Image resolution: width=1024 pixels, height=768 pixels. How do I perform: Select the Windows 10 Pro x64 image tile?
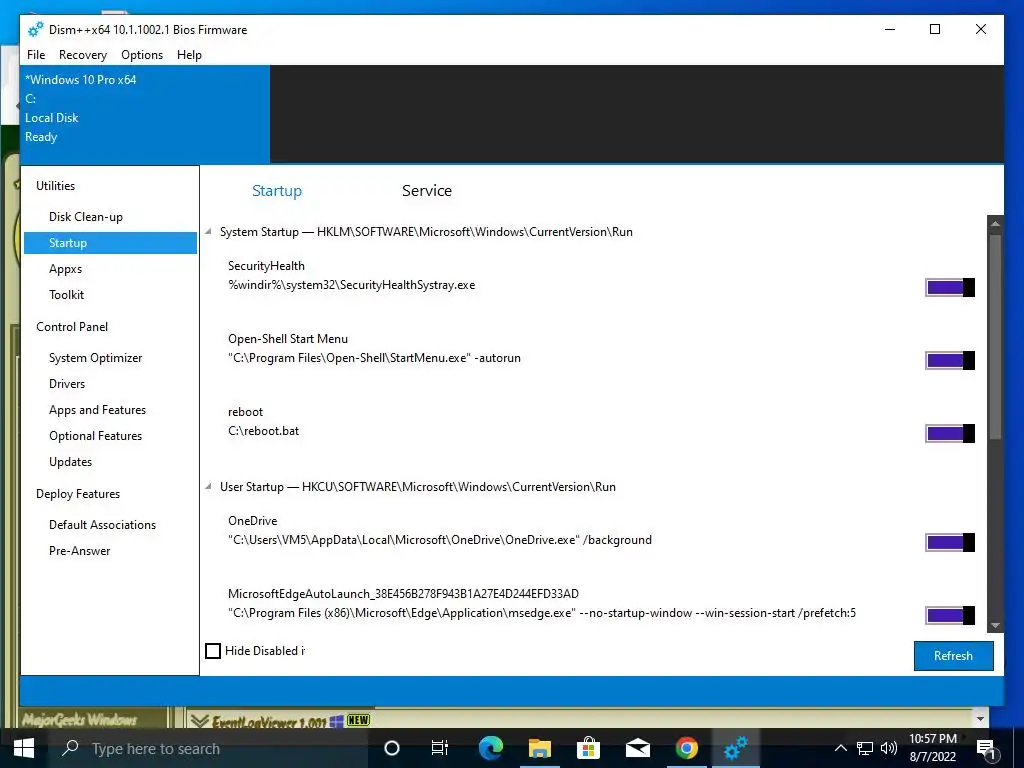[145, 114]
